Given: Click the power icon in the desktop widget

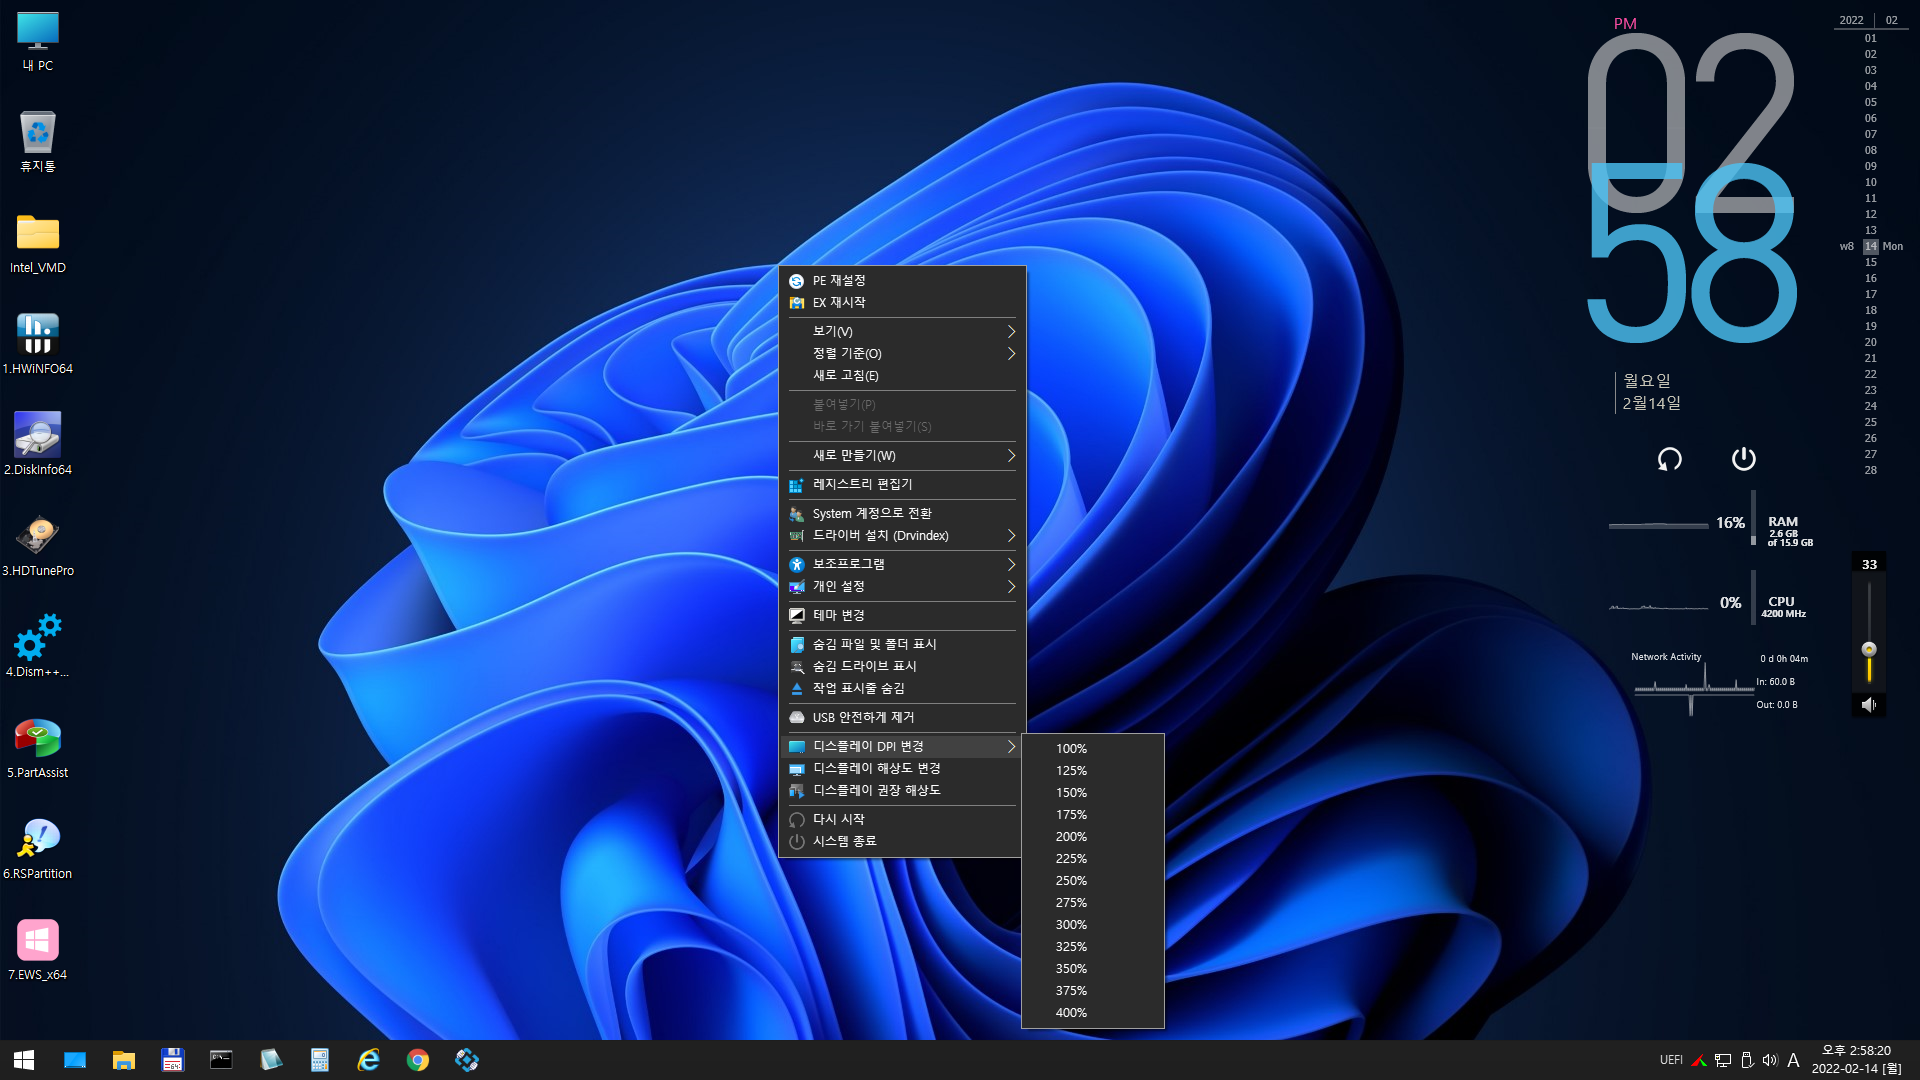Looking at the screenshot, I should click(1744, 458).
